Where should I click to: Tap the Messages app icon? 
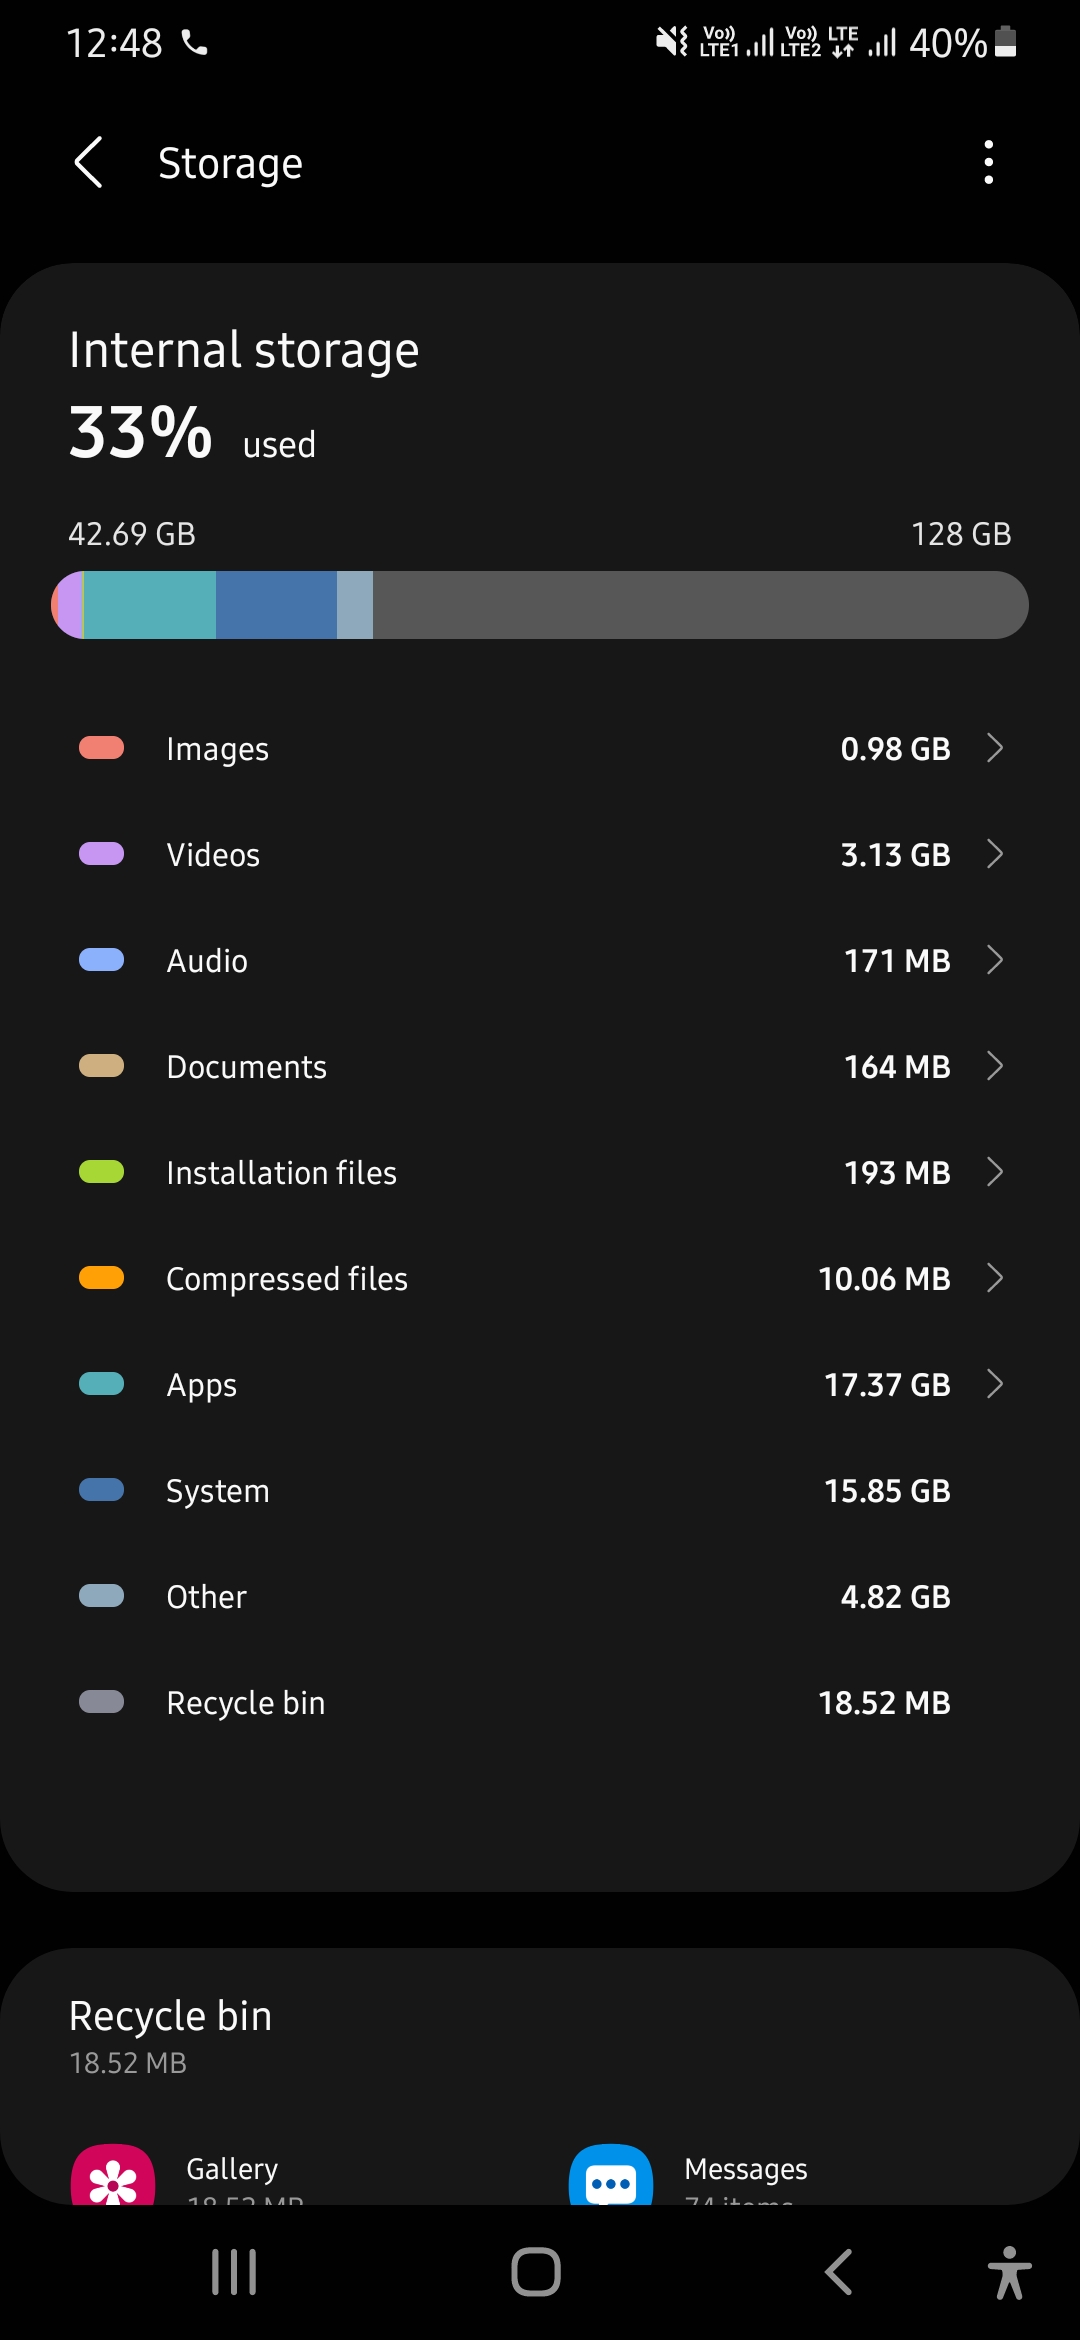click(611, 2178)
